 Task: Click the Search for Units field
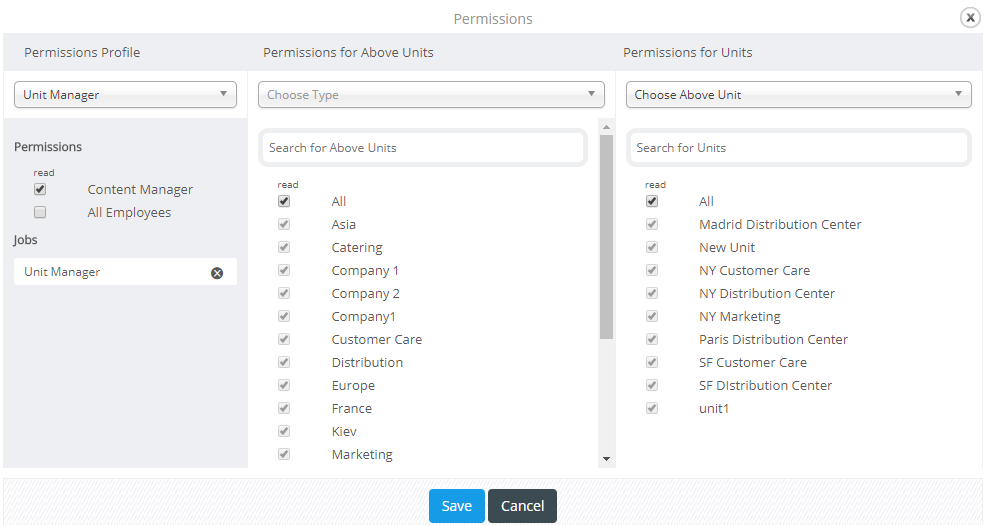pos(799,148)
